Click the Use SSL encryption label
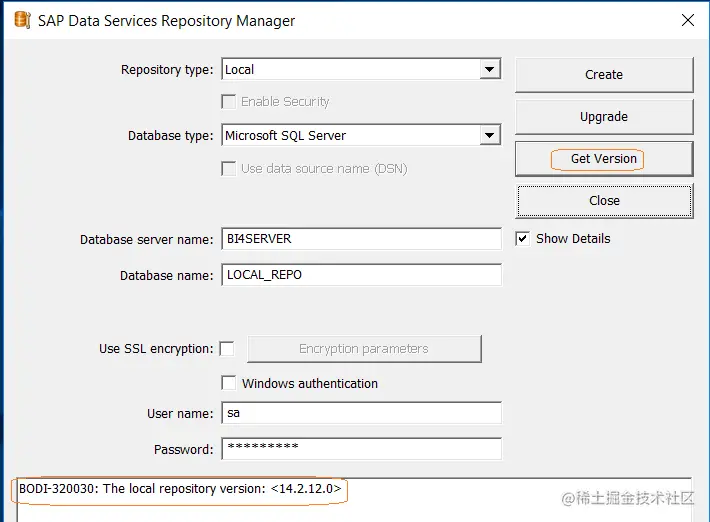Viewport: 710px width, 522px height. pos(156,349)
